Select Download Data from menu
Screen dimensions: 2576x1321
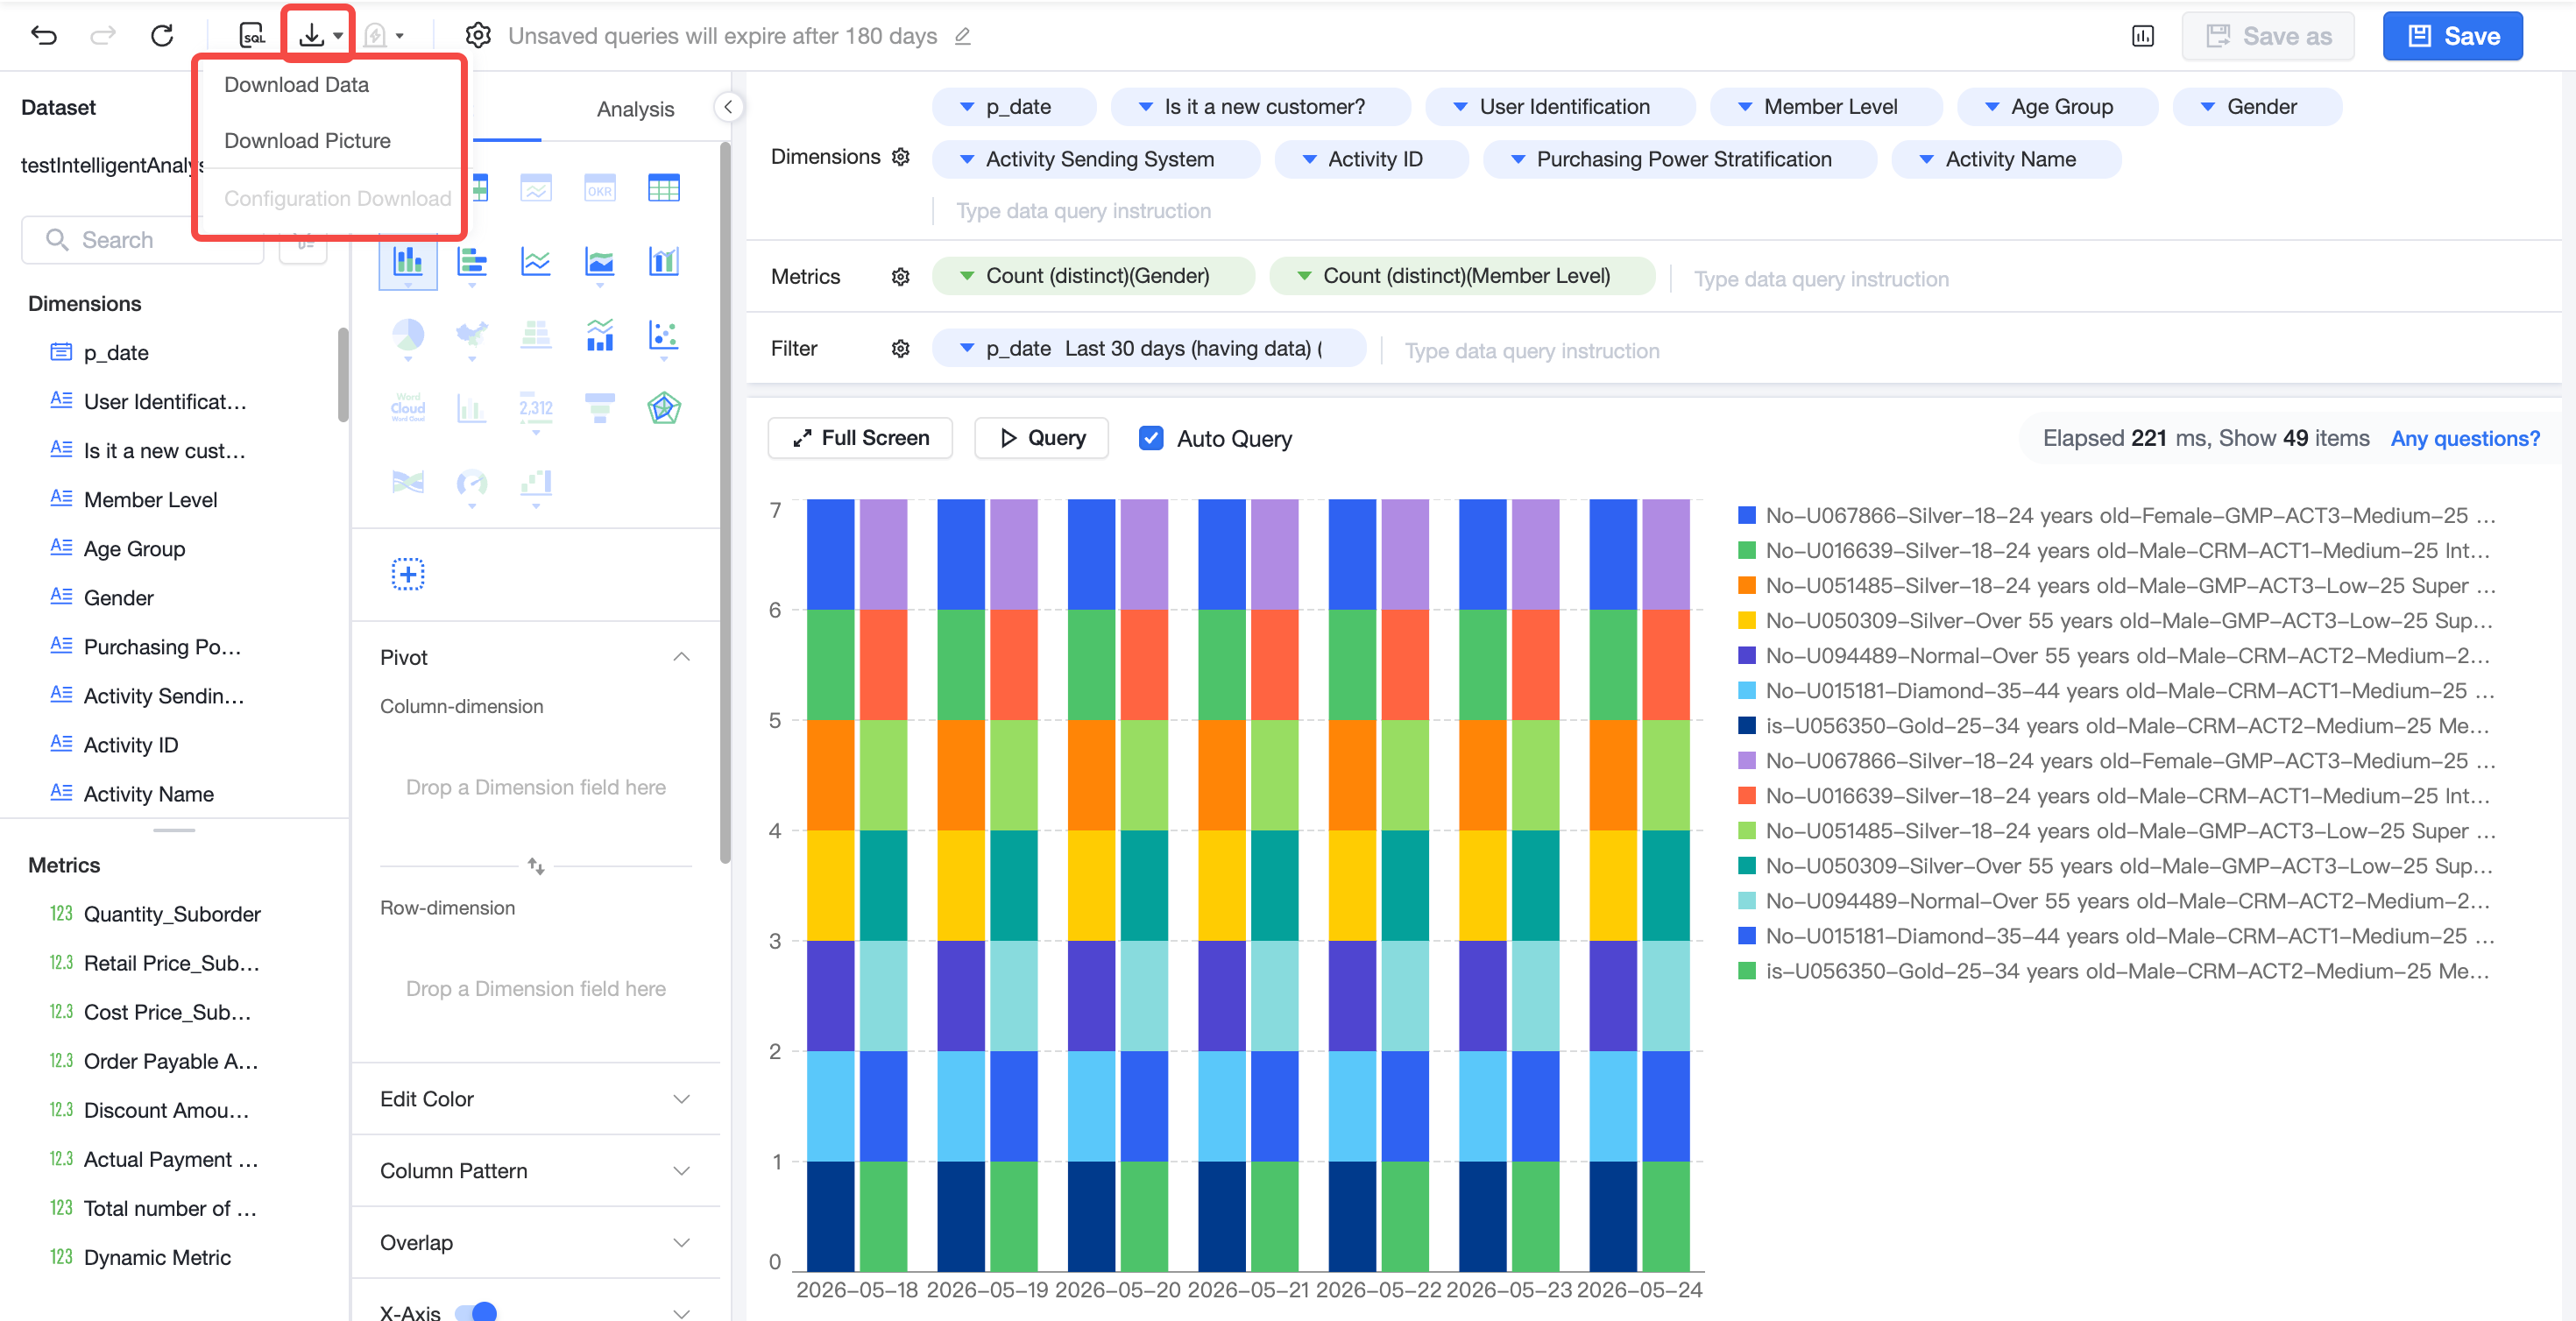coord(297,85)
